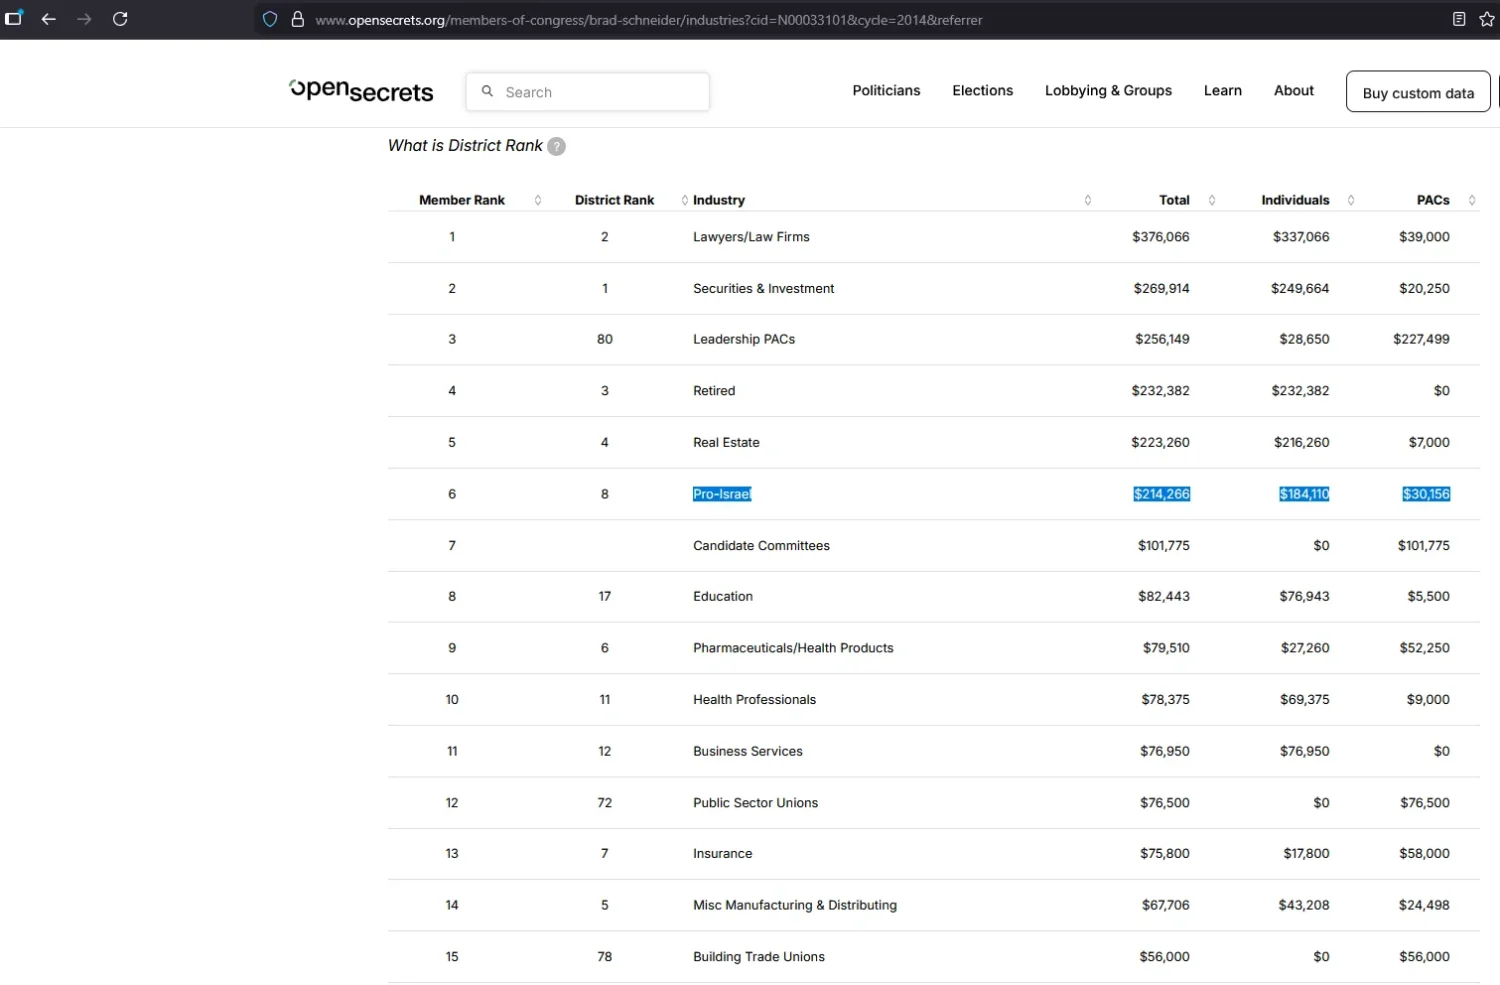Viewport: 1500px width, 985px height.
Task: Click the Candidate Committees industry cell
Action: 761,545
